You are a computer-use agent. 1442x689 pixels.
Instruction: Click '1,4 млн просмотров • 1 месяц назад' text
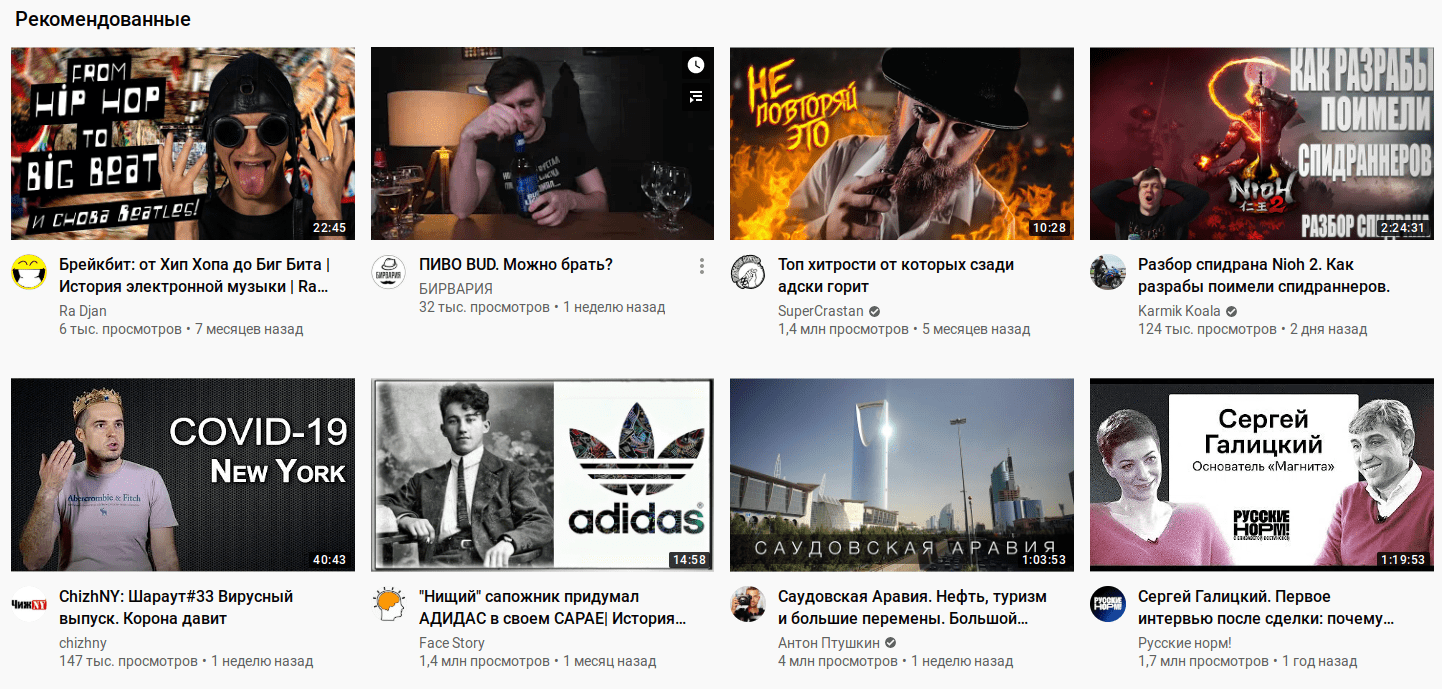[538, 661]
